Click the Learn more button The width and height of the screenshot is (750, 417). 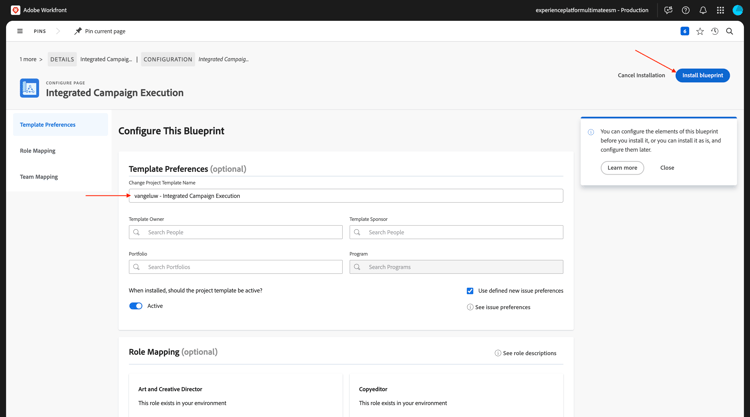click(622, 168)
